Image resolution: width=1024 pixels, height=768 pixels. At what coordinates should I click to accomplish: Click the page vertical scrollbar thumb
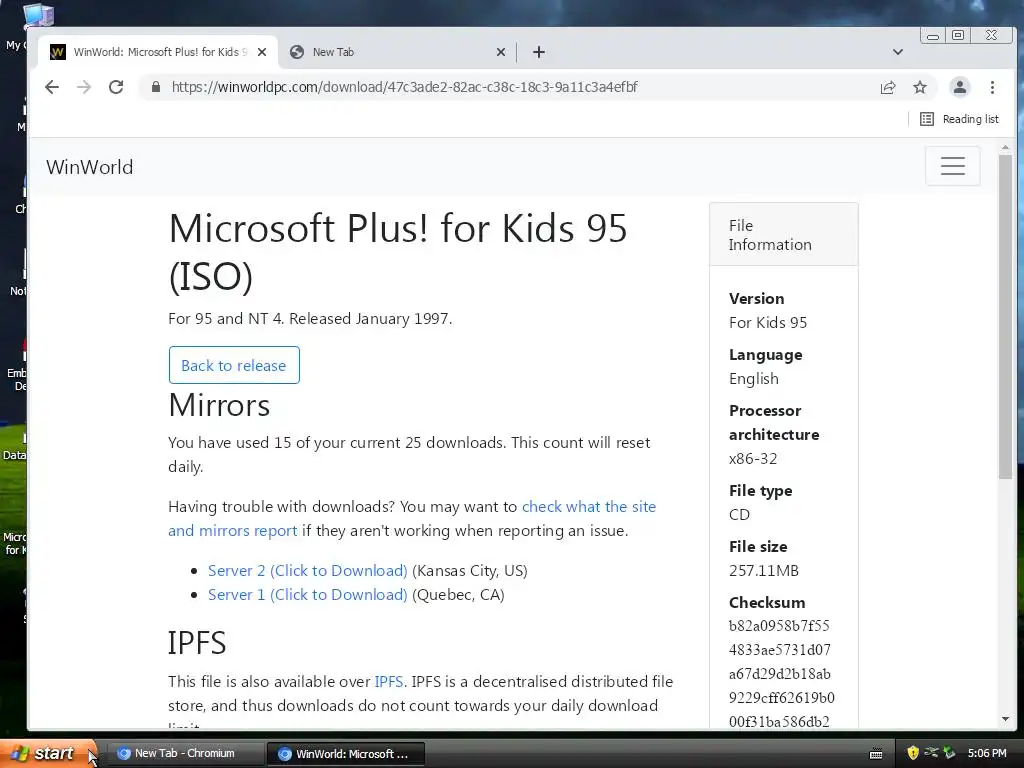click(1005, 317)
